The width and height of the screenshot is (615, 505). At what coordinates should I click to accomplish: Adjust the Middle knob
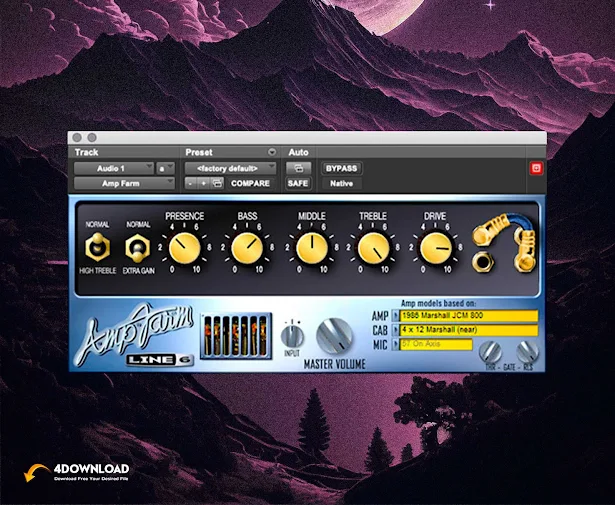click(312, 248)
